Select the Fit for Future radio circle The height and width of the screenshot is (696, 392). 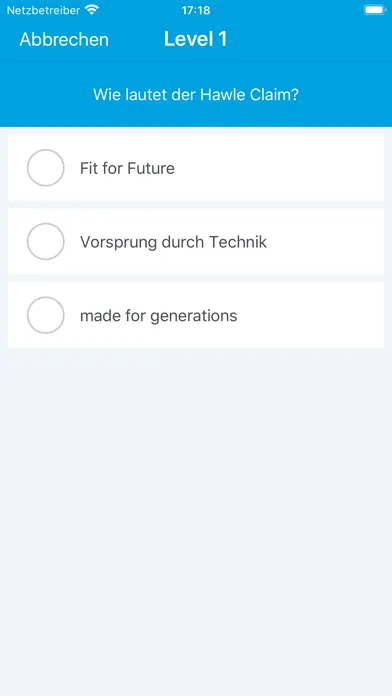(x=46, y=168)
